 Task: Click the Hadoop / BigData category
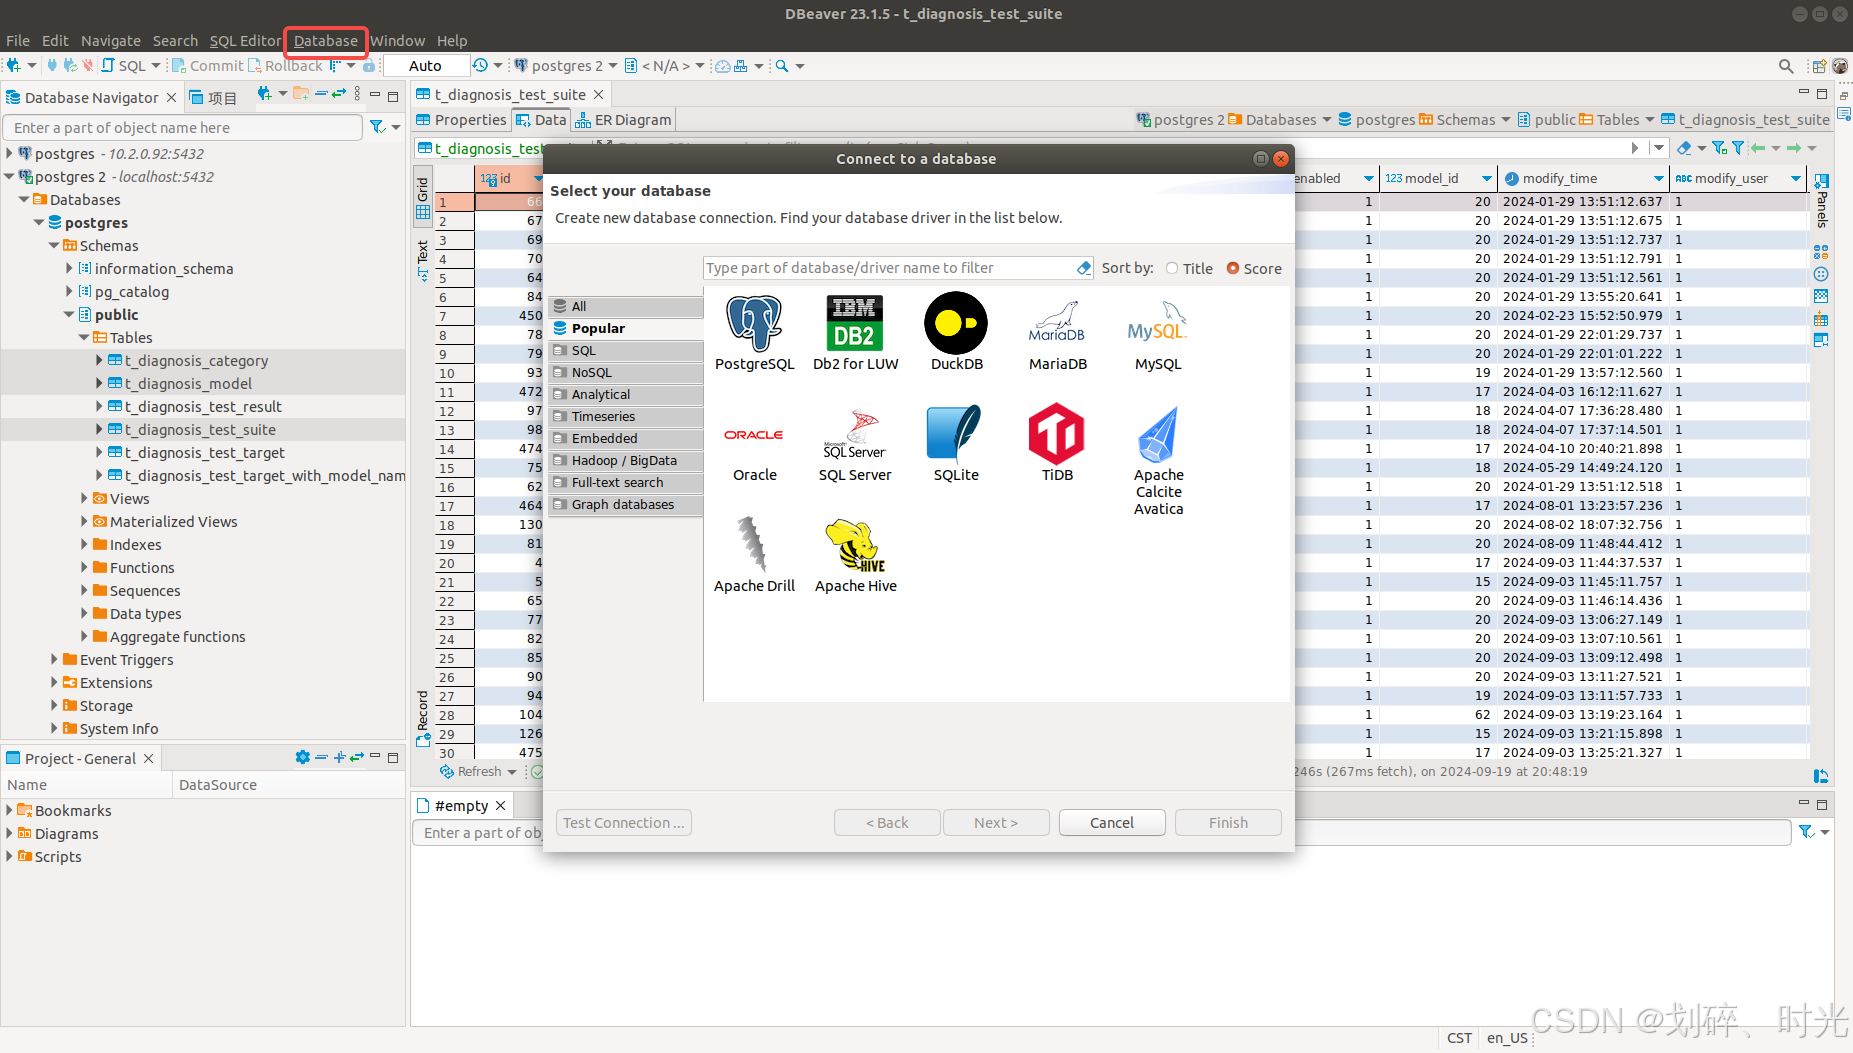[x=626, y=460]
